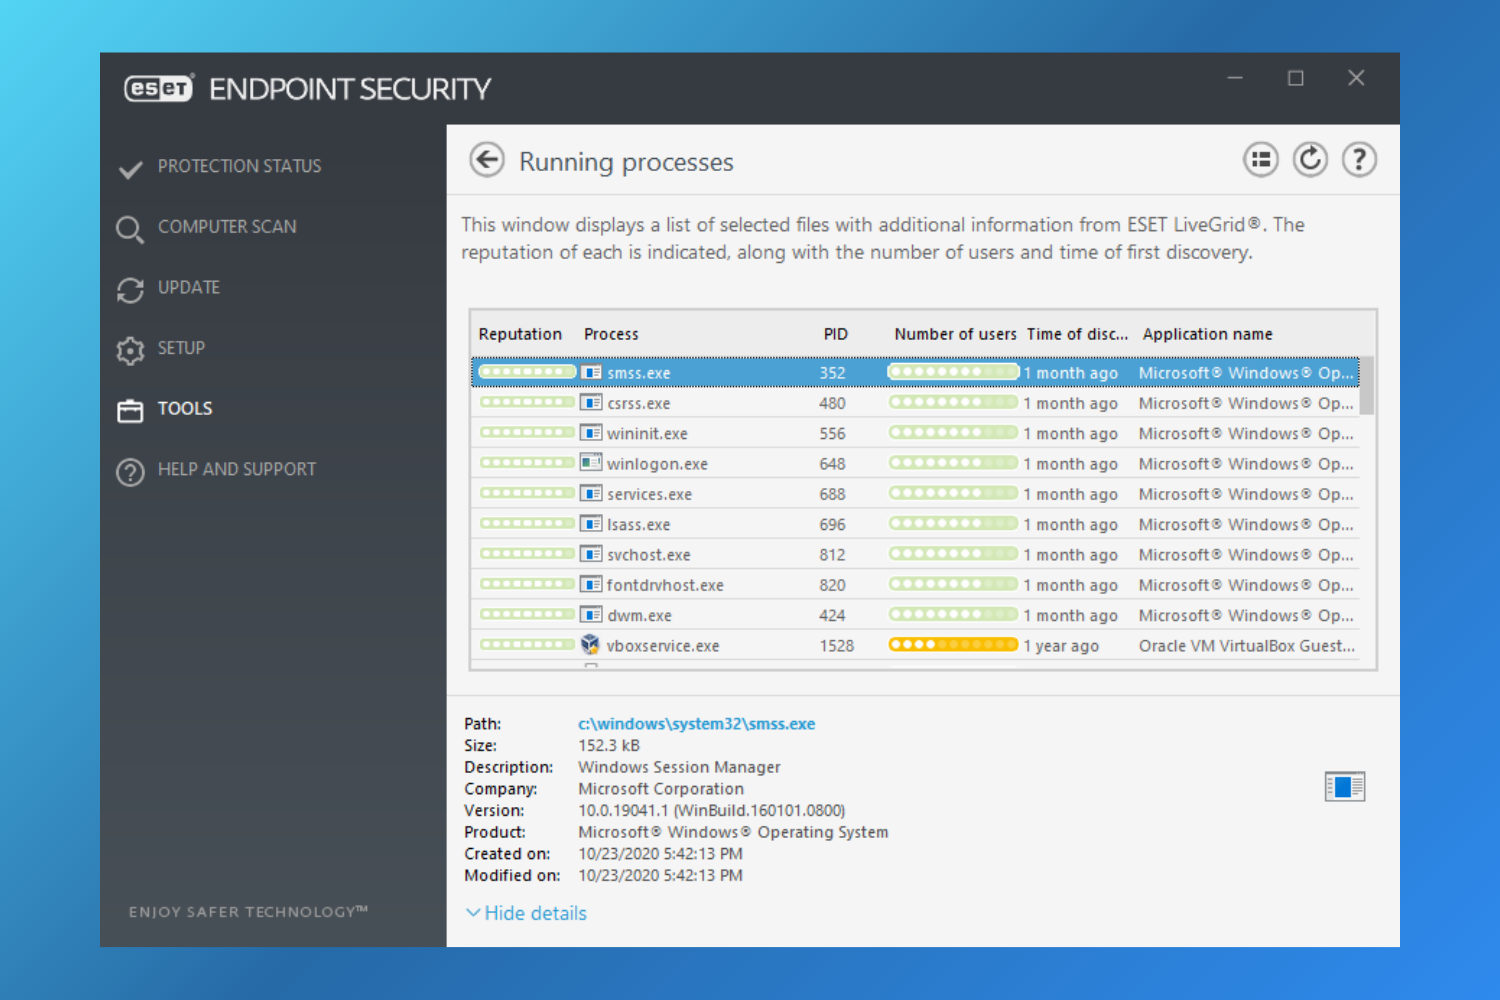This screenshot has width=1500, height=1000.
Task: Maximize the ESET Endpoint Security window
Action: pos(1295,78)
